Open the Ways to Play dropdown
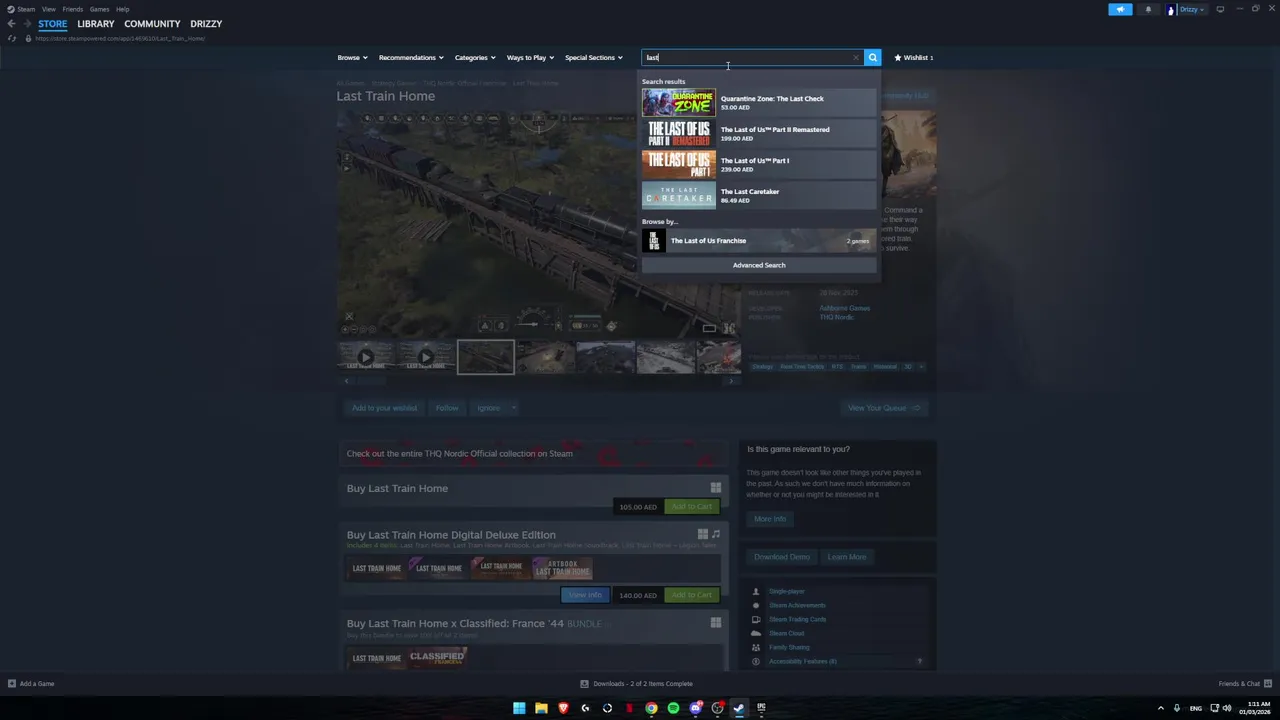Viewport: 1280px width, 720px height. [530, 57]
